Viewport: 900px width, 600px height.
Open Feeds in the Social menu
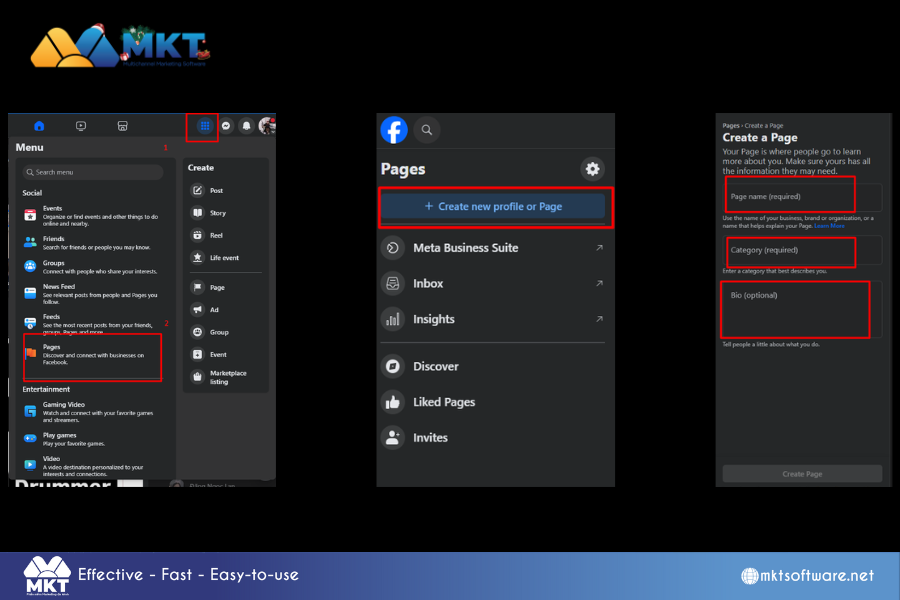(92, 324)
